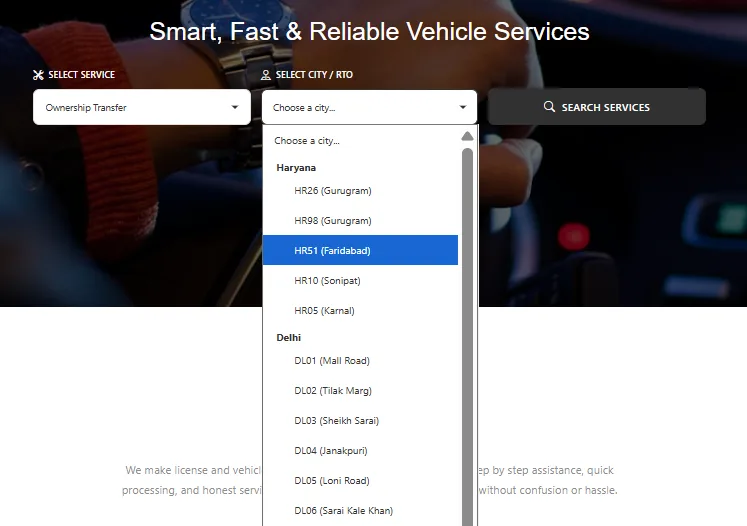Click the Select City / RTO combo box
747x526 pixels.
[369, 107]
